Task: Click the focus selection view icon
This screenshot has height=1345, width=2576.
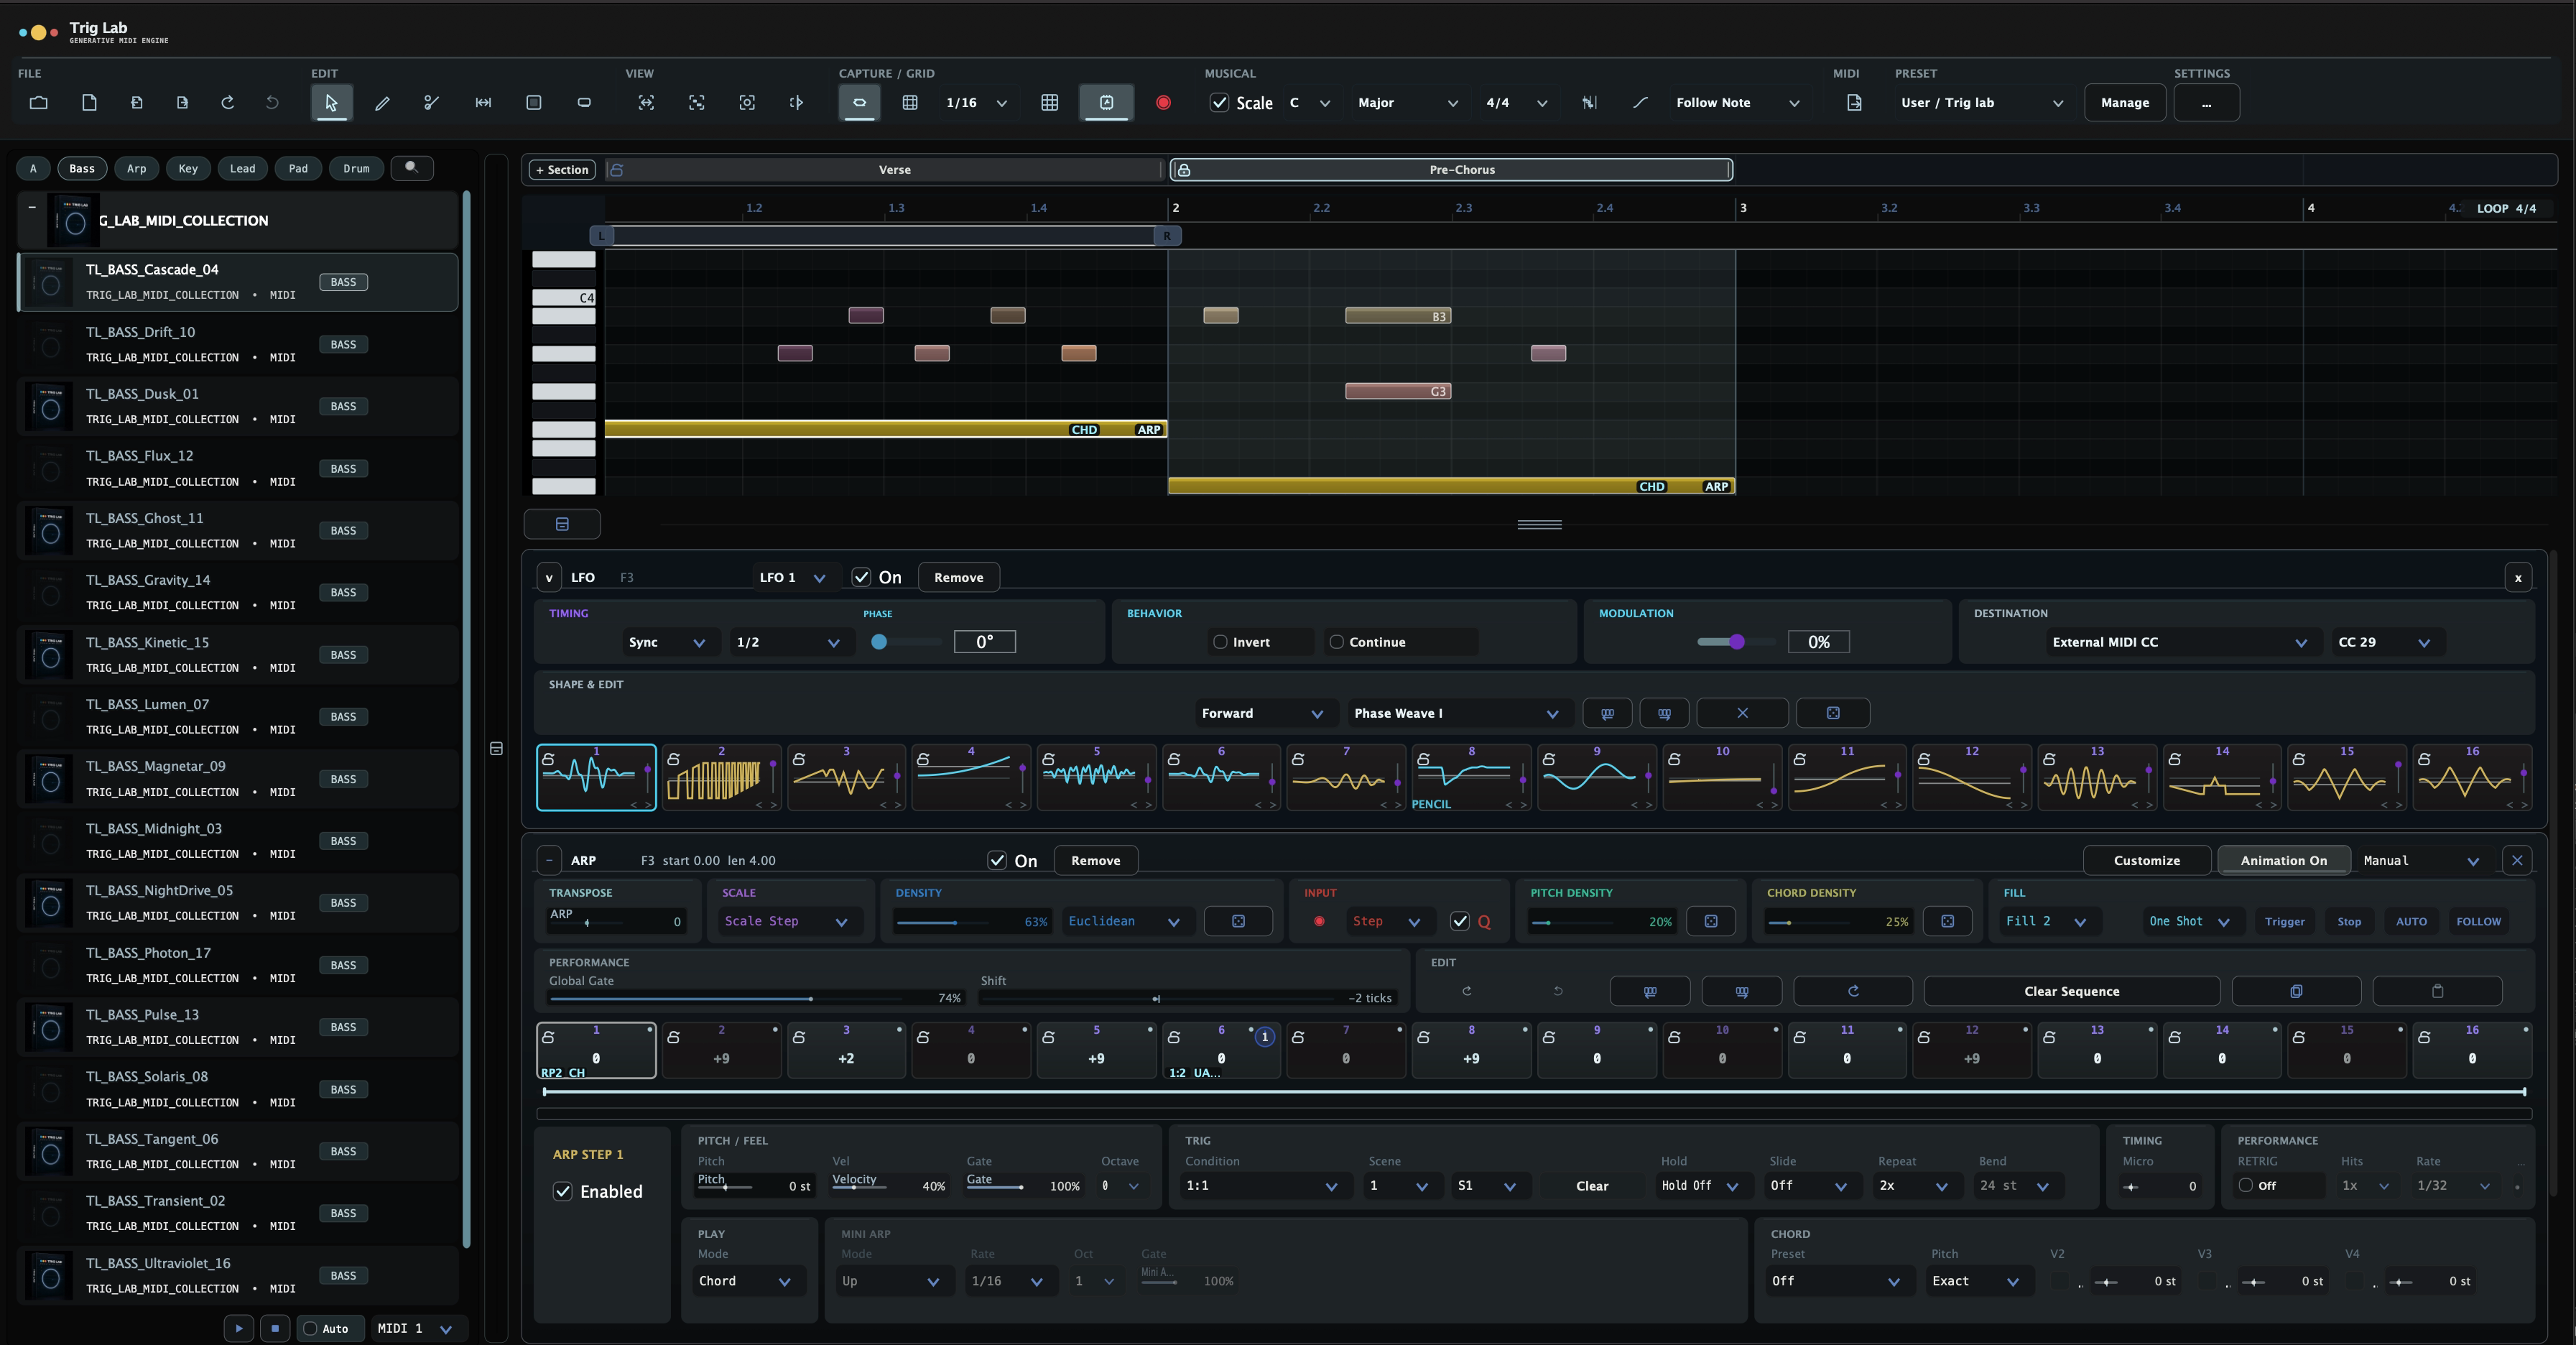Action: click(747, 102)
